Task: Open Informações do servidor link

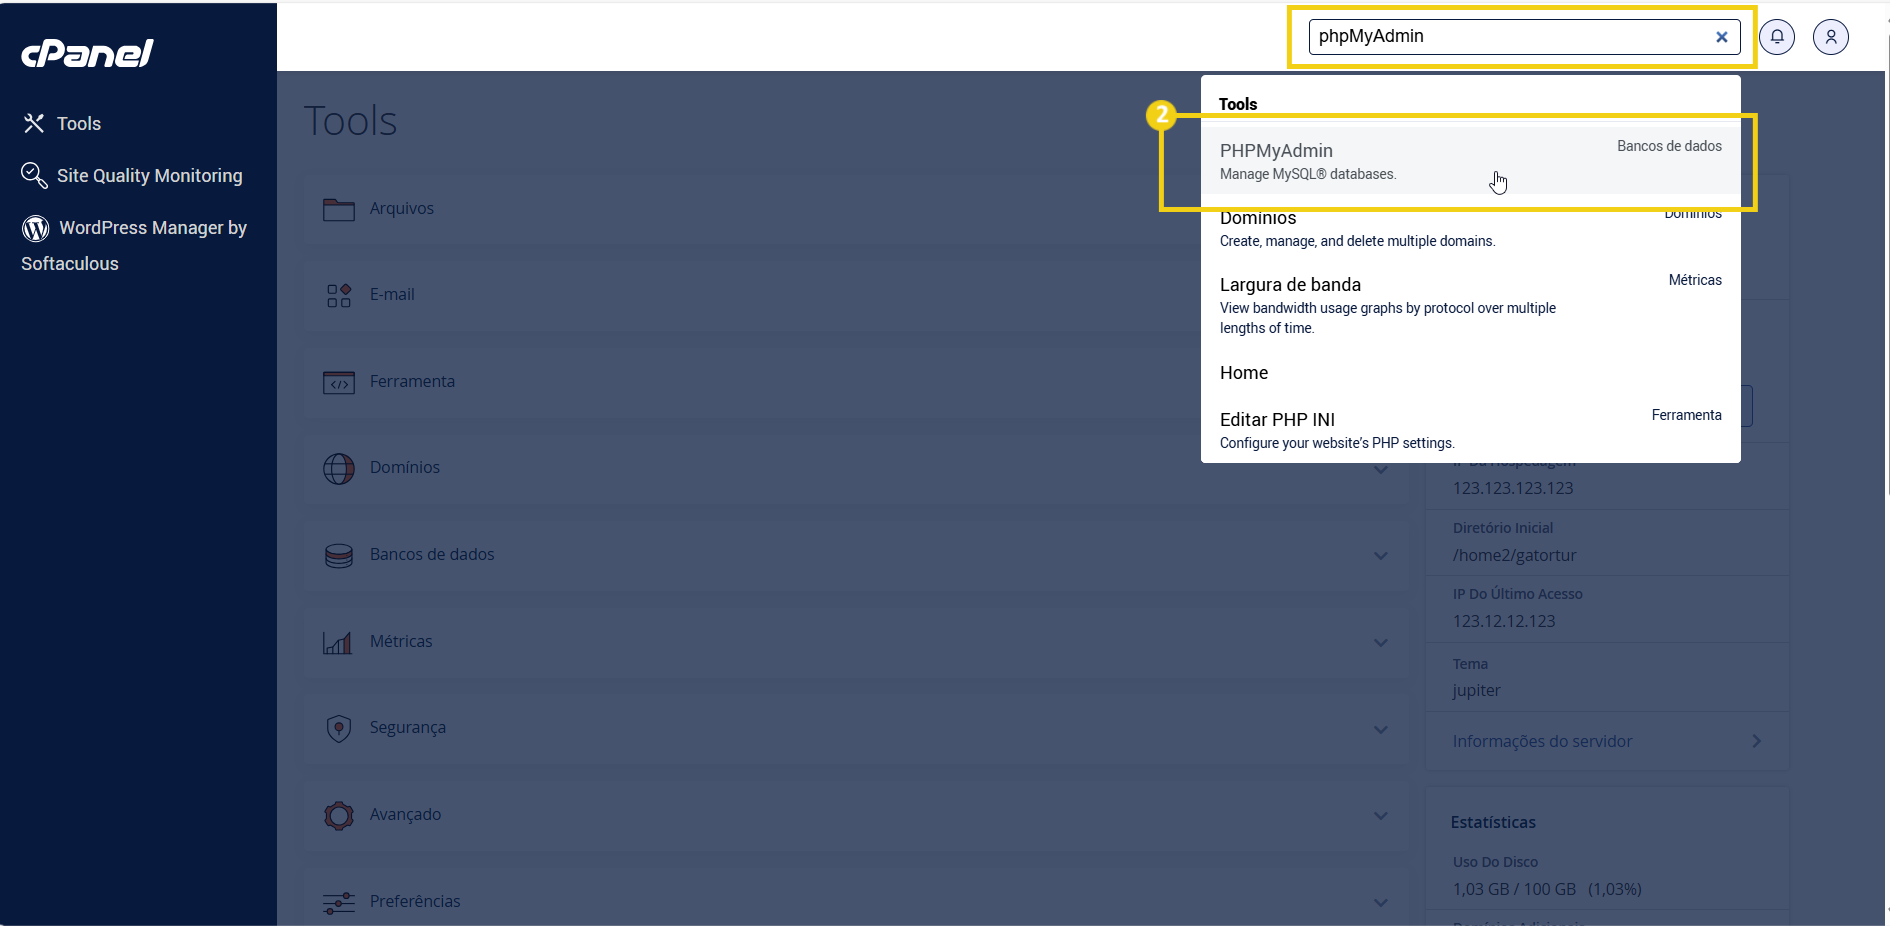Action: coord(1542,741)
